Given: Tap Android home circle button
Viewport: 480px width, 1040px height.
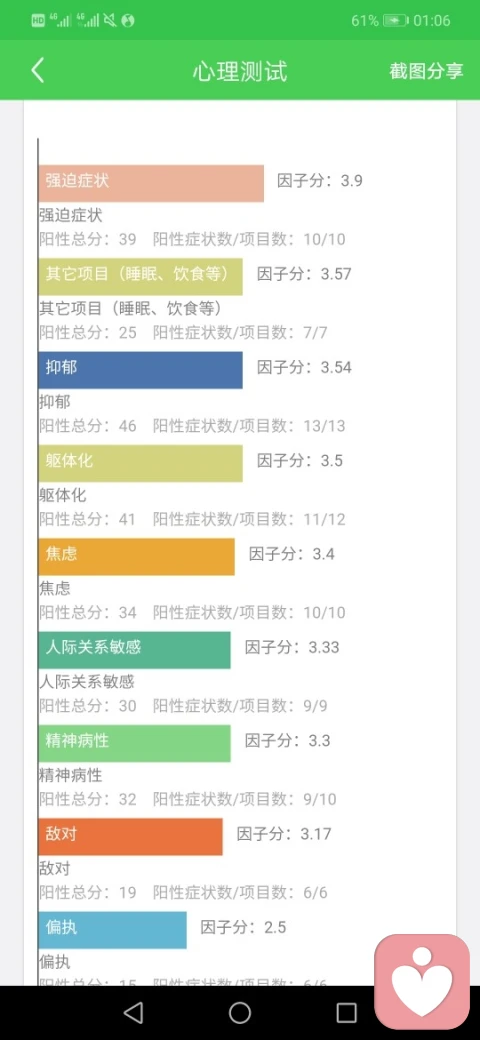Looking at the screenshot, I should point(240,1012).
